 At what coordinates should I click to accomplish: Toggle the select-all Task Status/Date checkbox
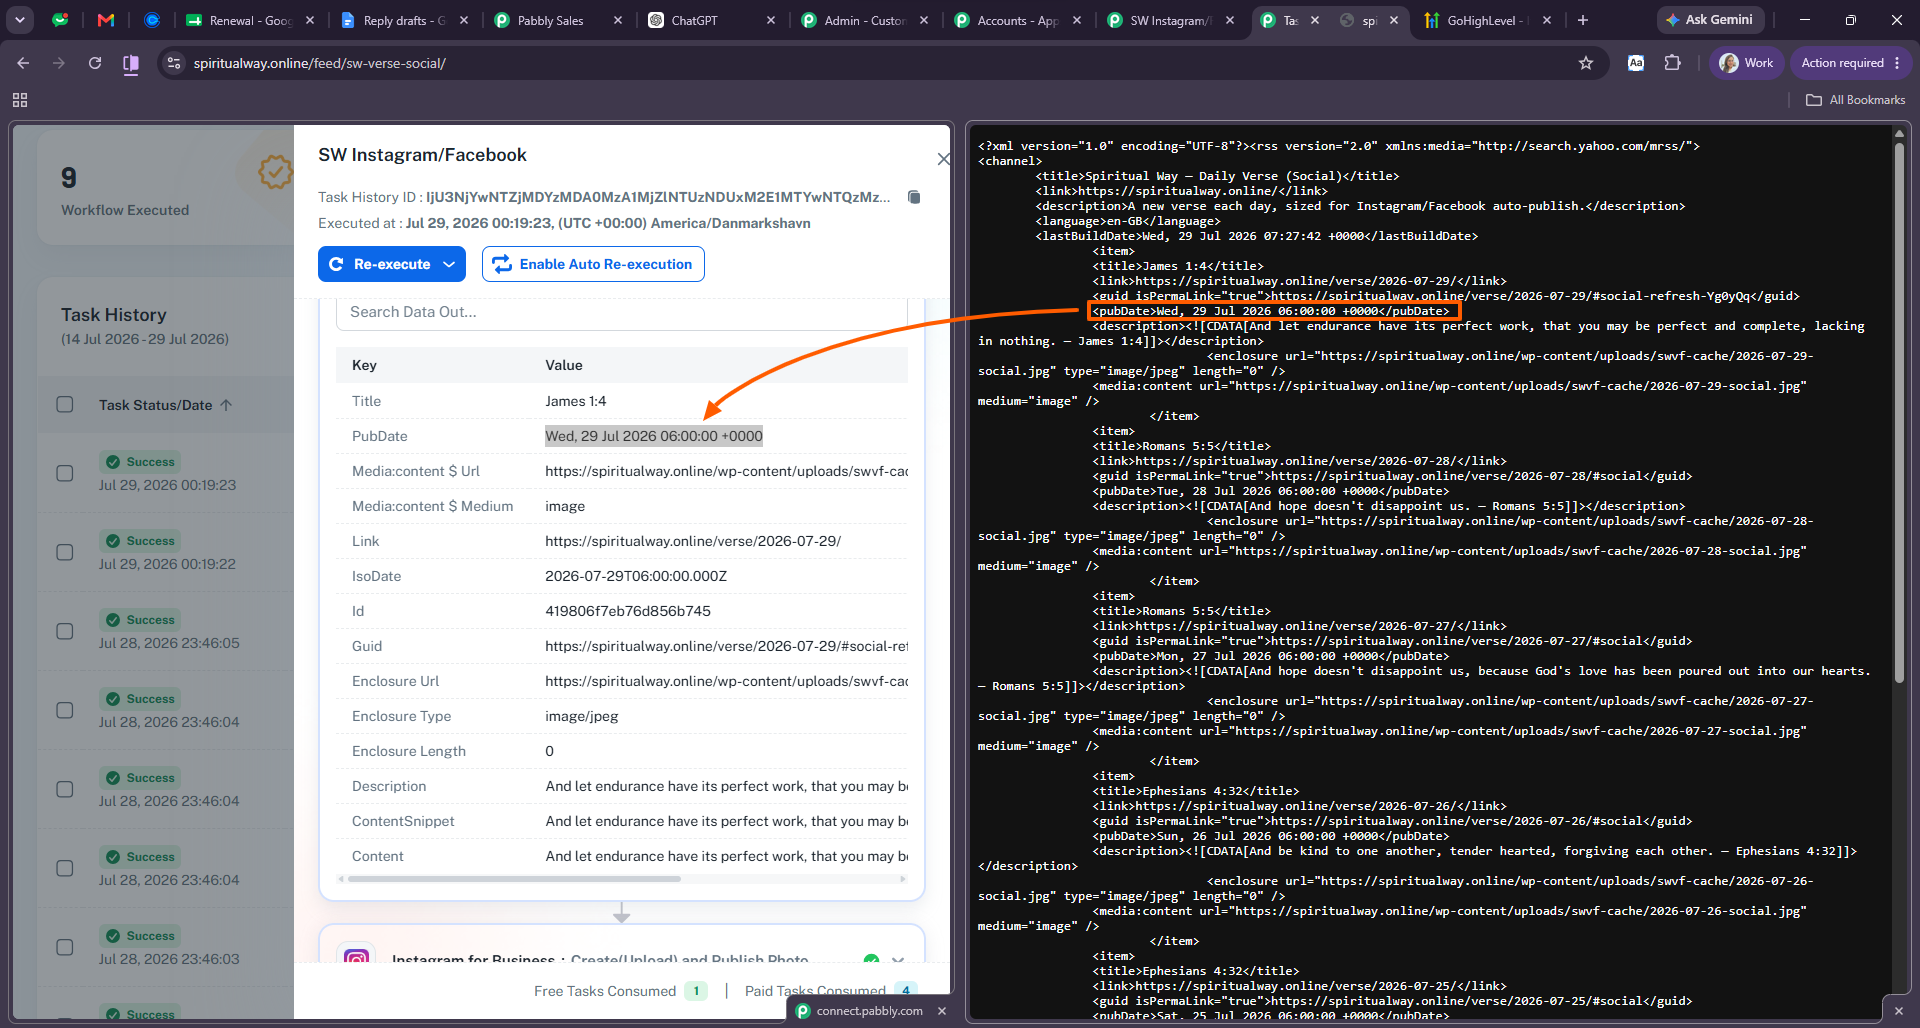(65, 405)
